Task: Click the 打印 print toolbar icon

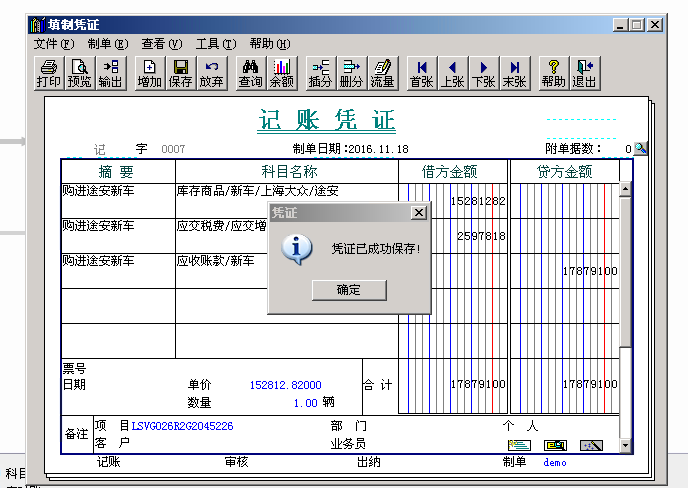Action: (x=49, y=73)
